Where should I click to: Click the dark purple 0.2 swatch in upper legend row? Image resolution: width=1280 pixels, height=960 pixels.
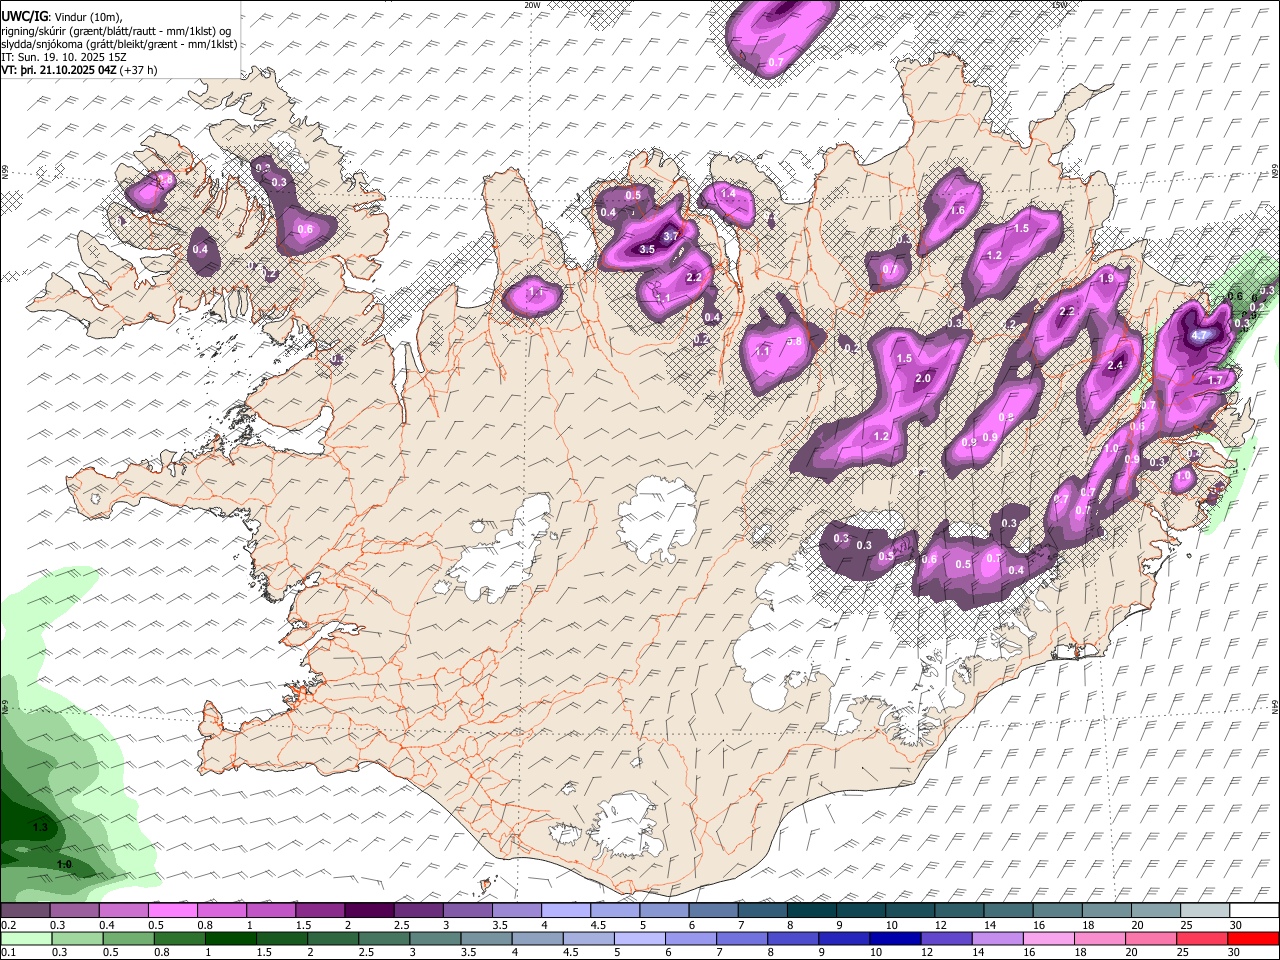pyautogui.click(x=25, y=911)
